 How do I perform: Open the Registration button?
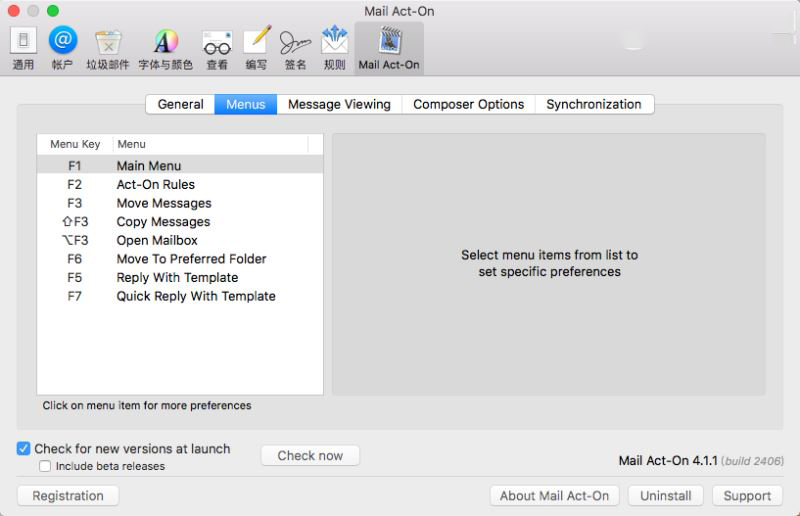pos(68,496)
